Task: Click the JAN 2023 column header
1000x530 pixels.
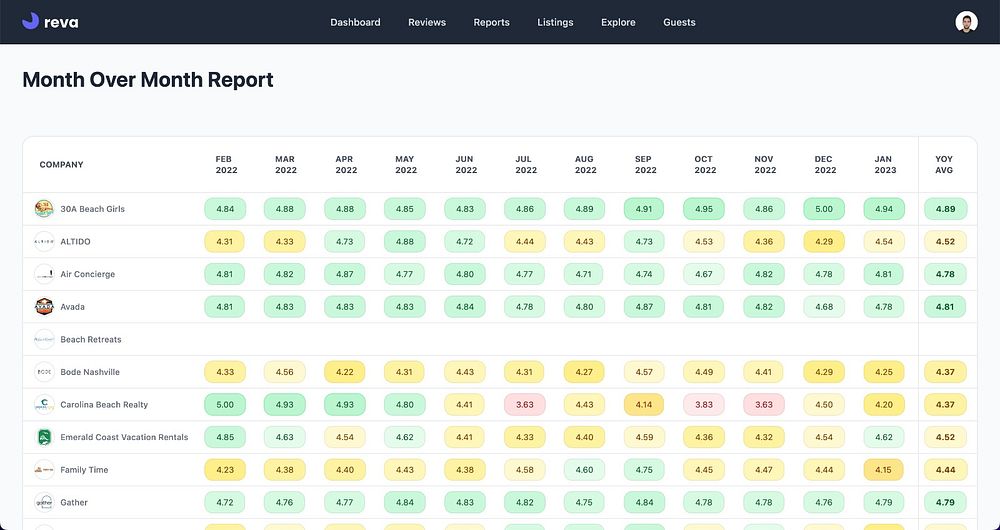Action: 885,165
